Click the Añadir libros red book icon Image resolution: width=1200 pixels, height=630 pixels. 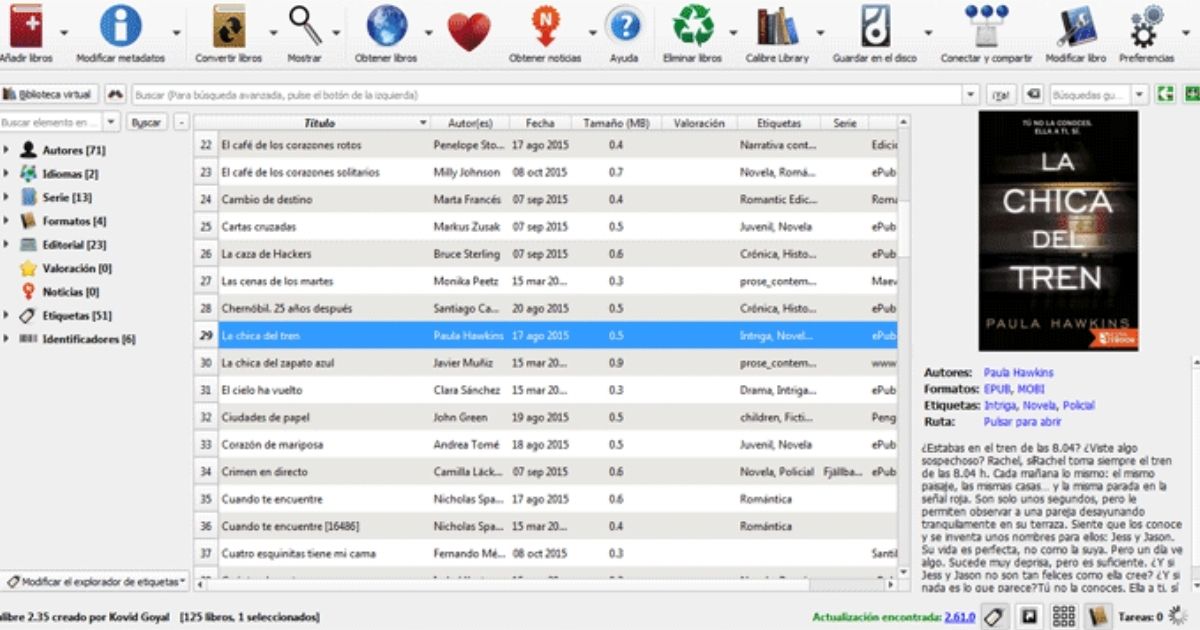(25, 27)
